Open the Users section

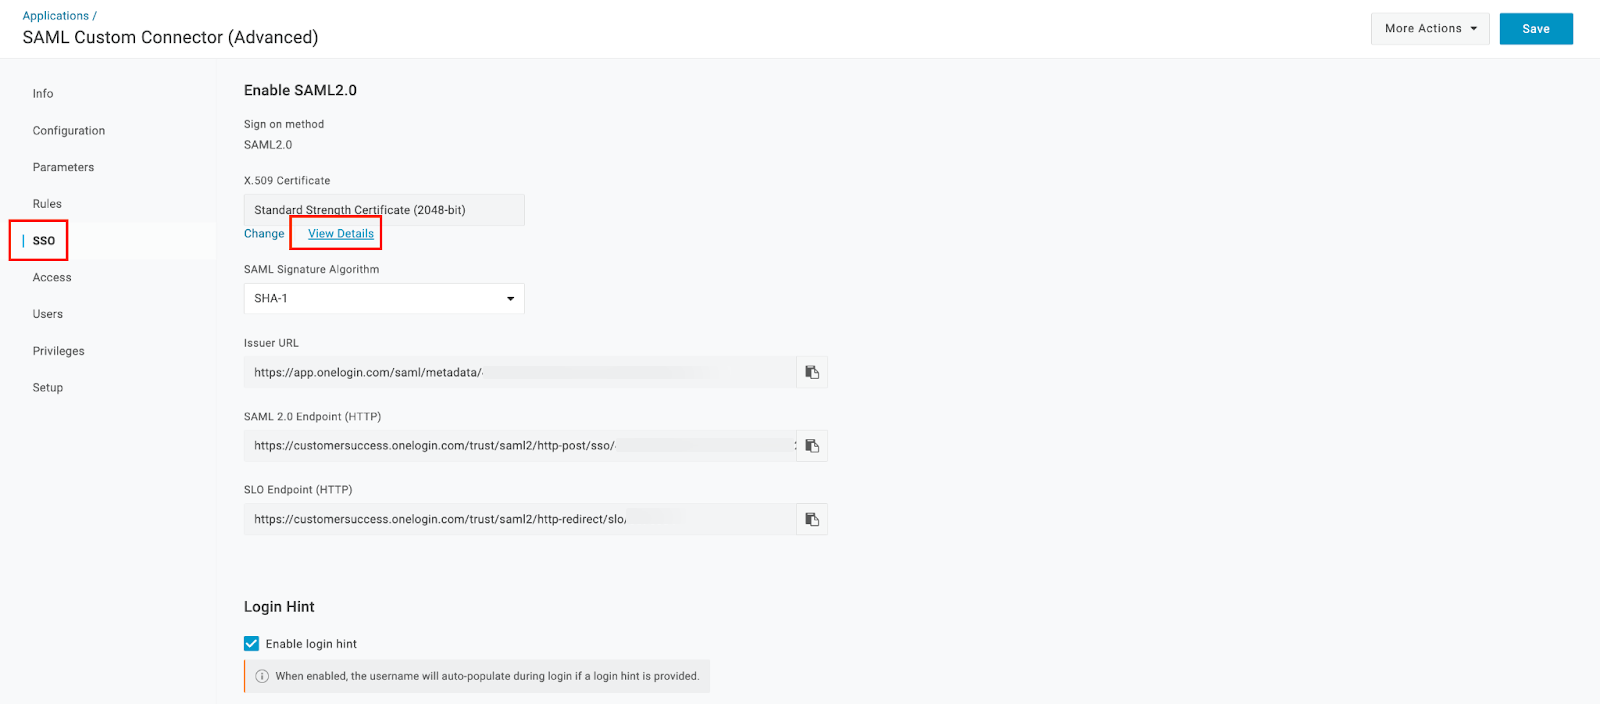(48, 314)
